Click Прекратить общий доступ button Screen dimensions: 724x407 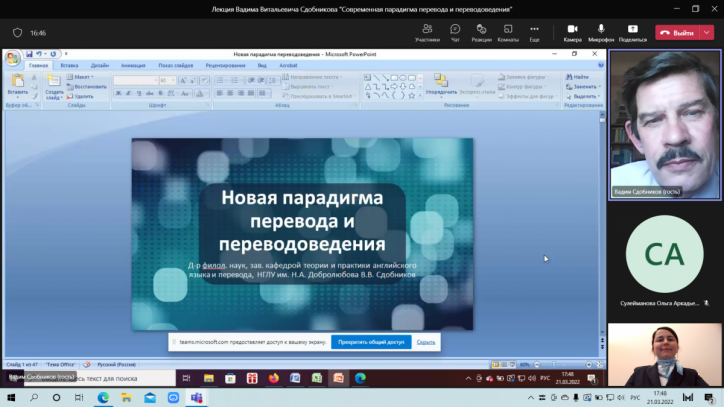[x=371, y=342]
